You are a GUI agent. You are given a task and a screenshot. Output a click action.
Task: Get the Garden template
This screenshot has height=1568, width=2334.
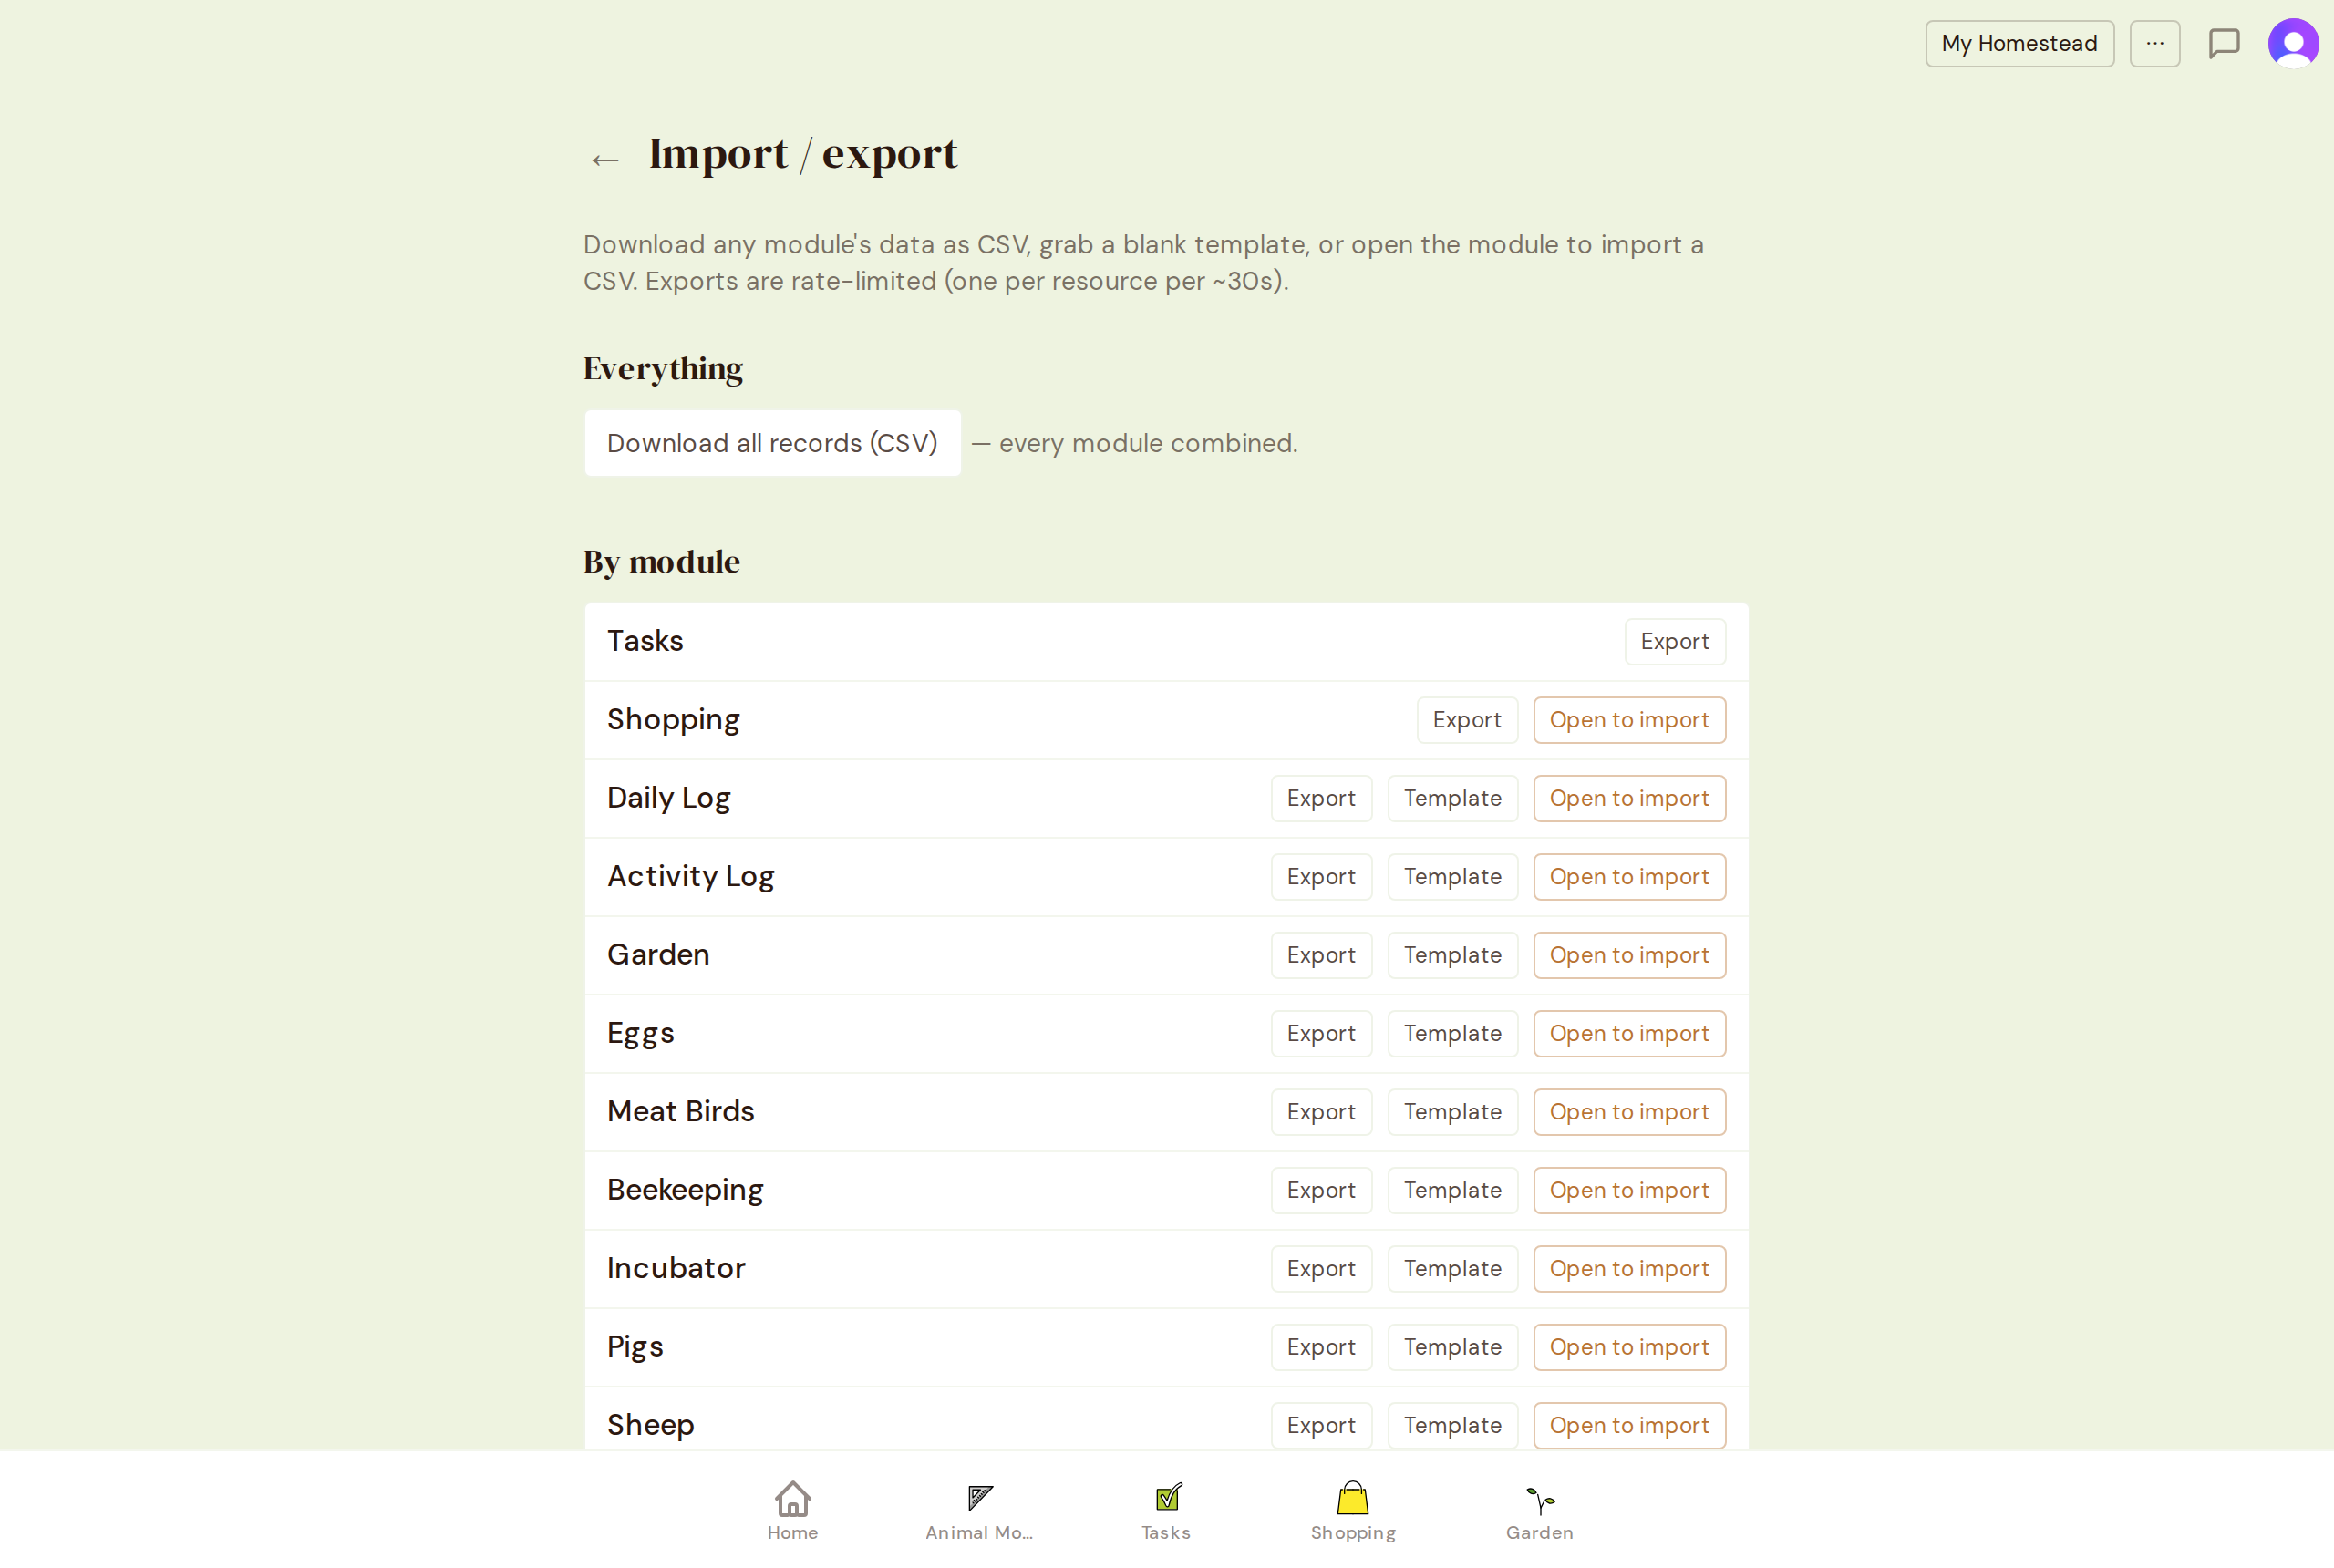(1452, 956)
